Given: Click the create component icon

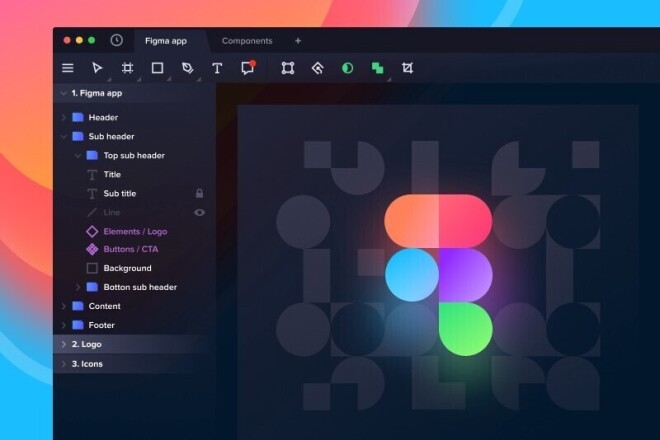Looking at the screenshot, I should [x=318, y=68].
